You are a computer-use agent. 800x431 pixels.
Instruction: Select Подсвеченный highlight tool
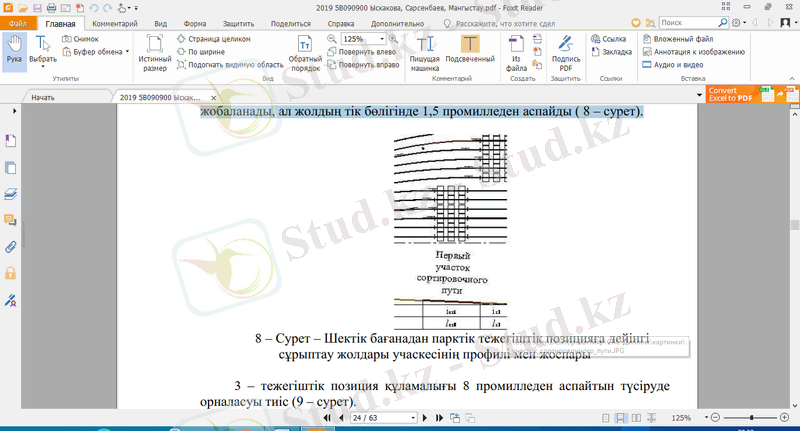click(x=470, y=49)
